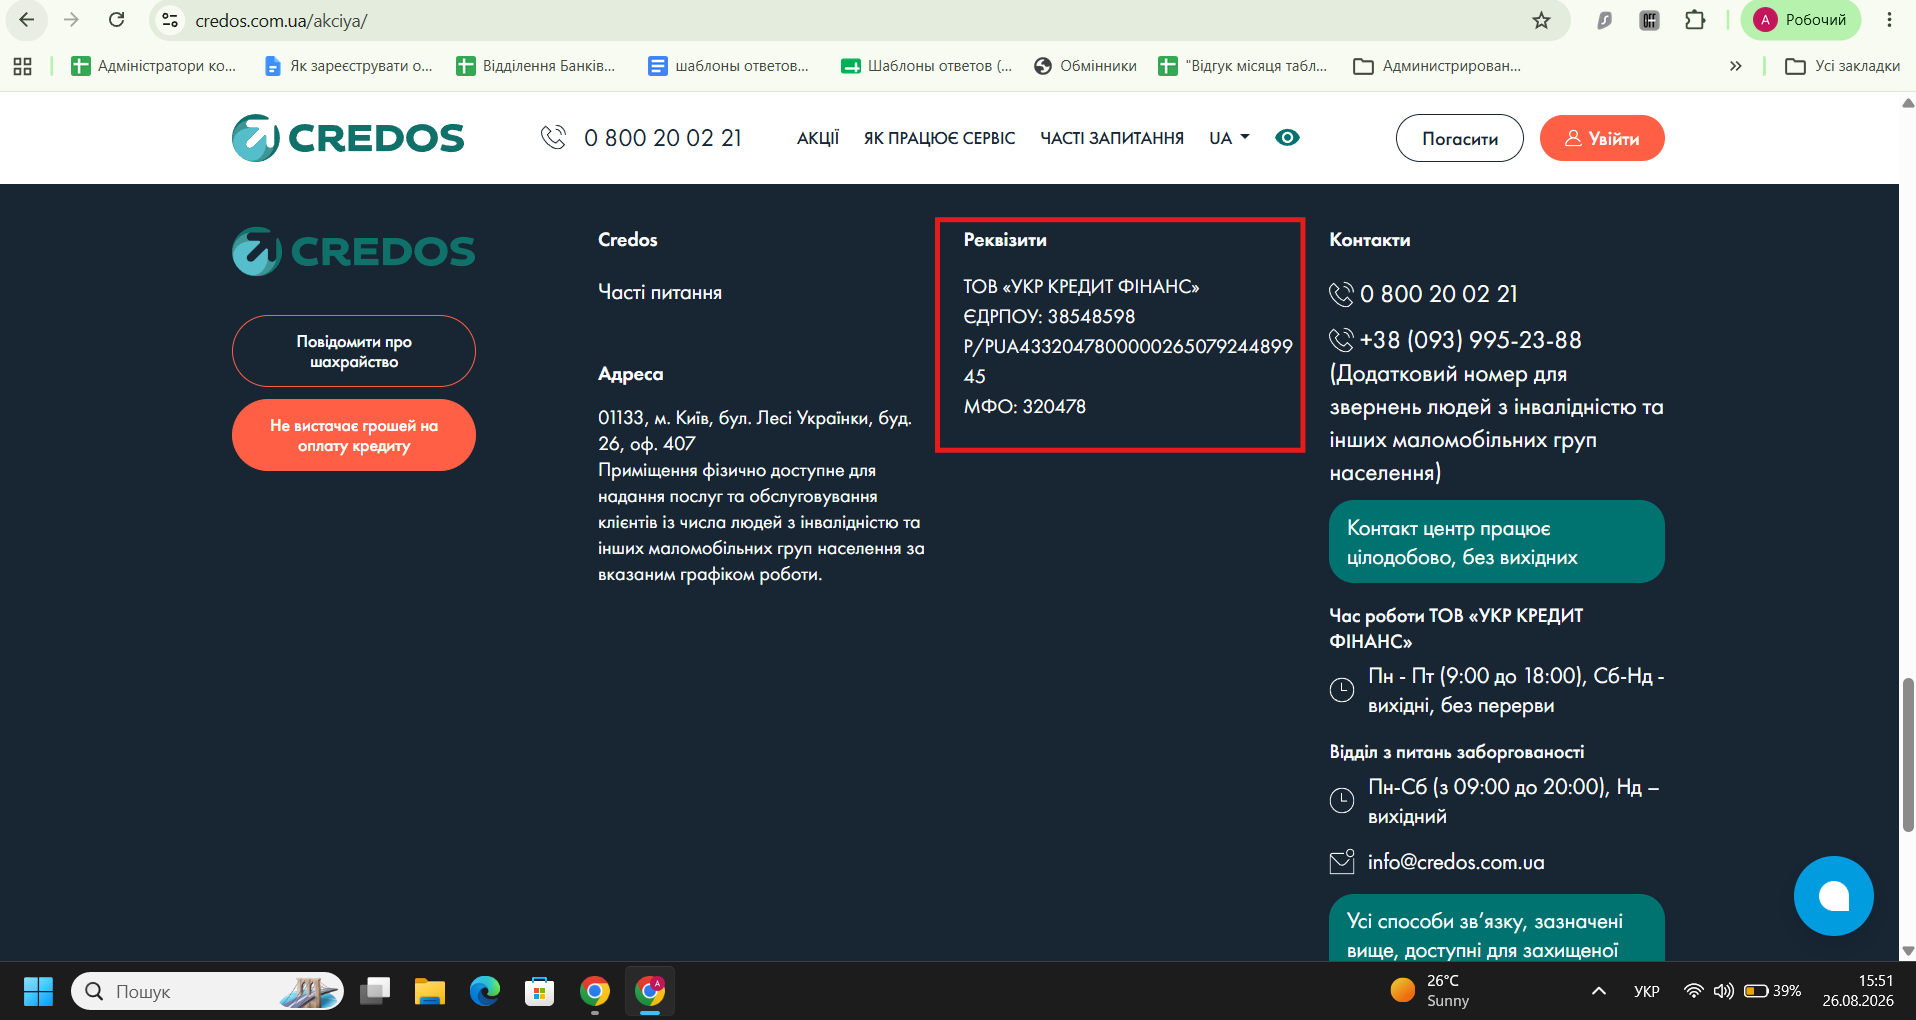Switch the УКР keyboard language
This screenshot has height=1020, width=1916.
tap(1646, 991)
